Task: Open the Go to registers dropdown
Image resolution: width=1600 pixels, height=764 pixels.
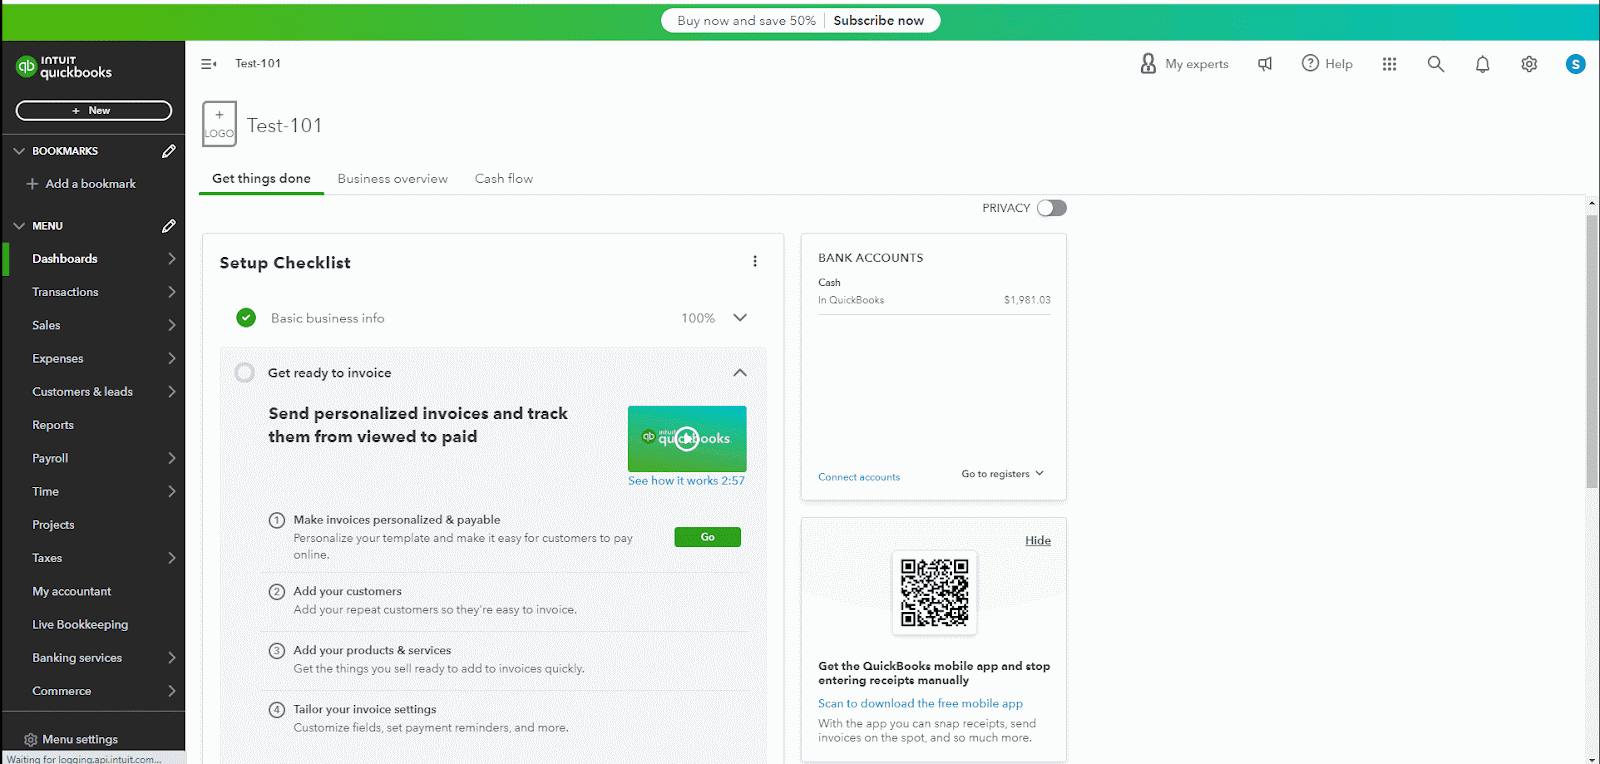Action: tap(1002, 474)
